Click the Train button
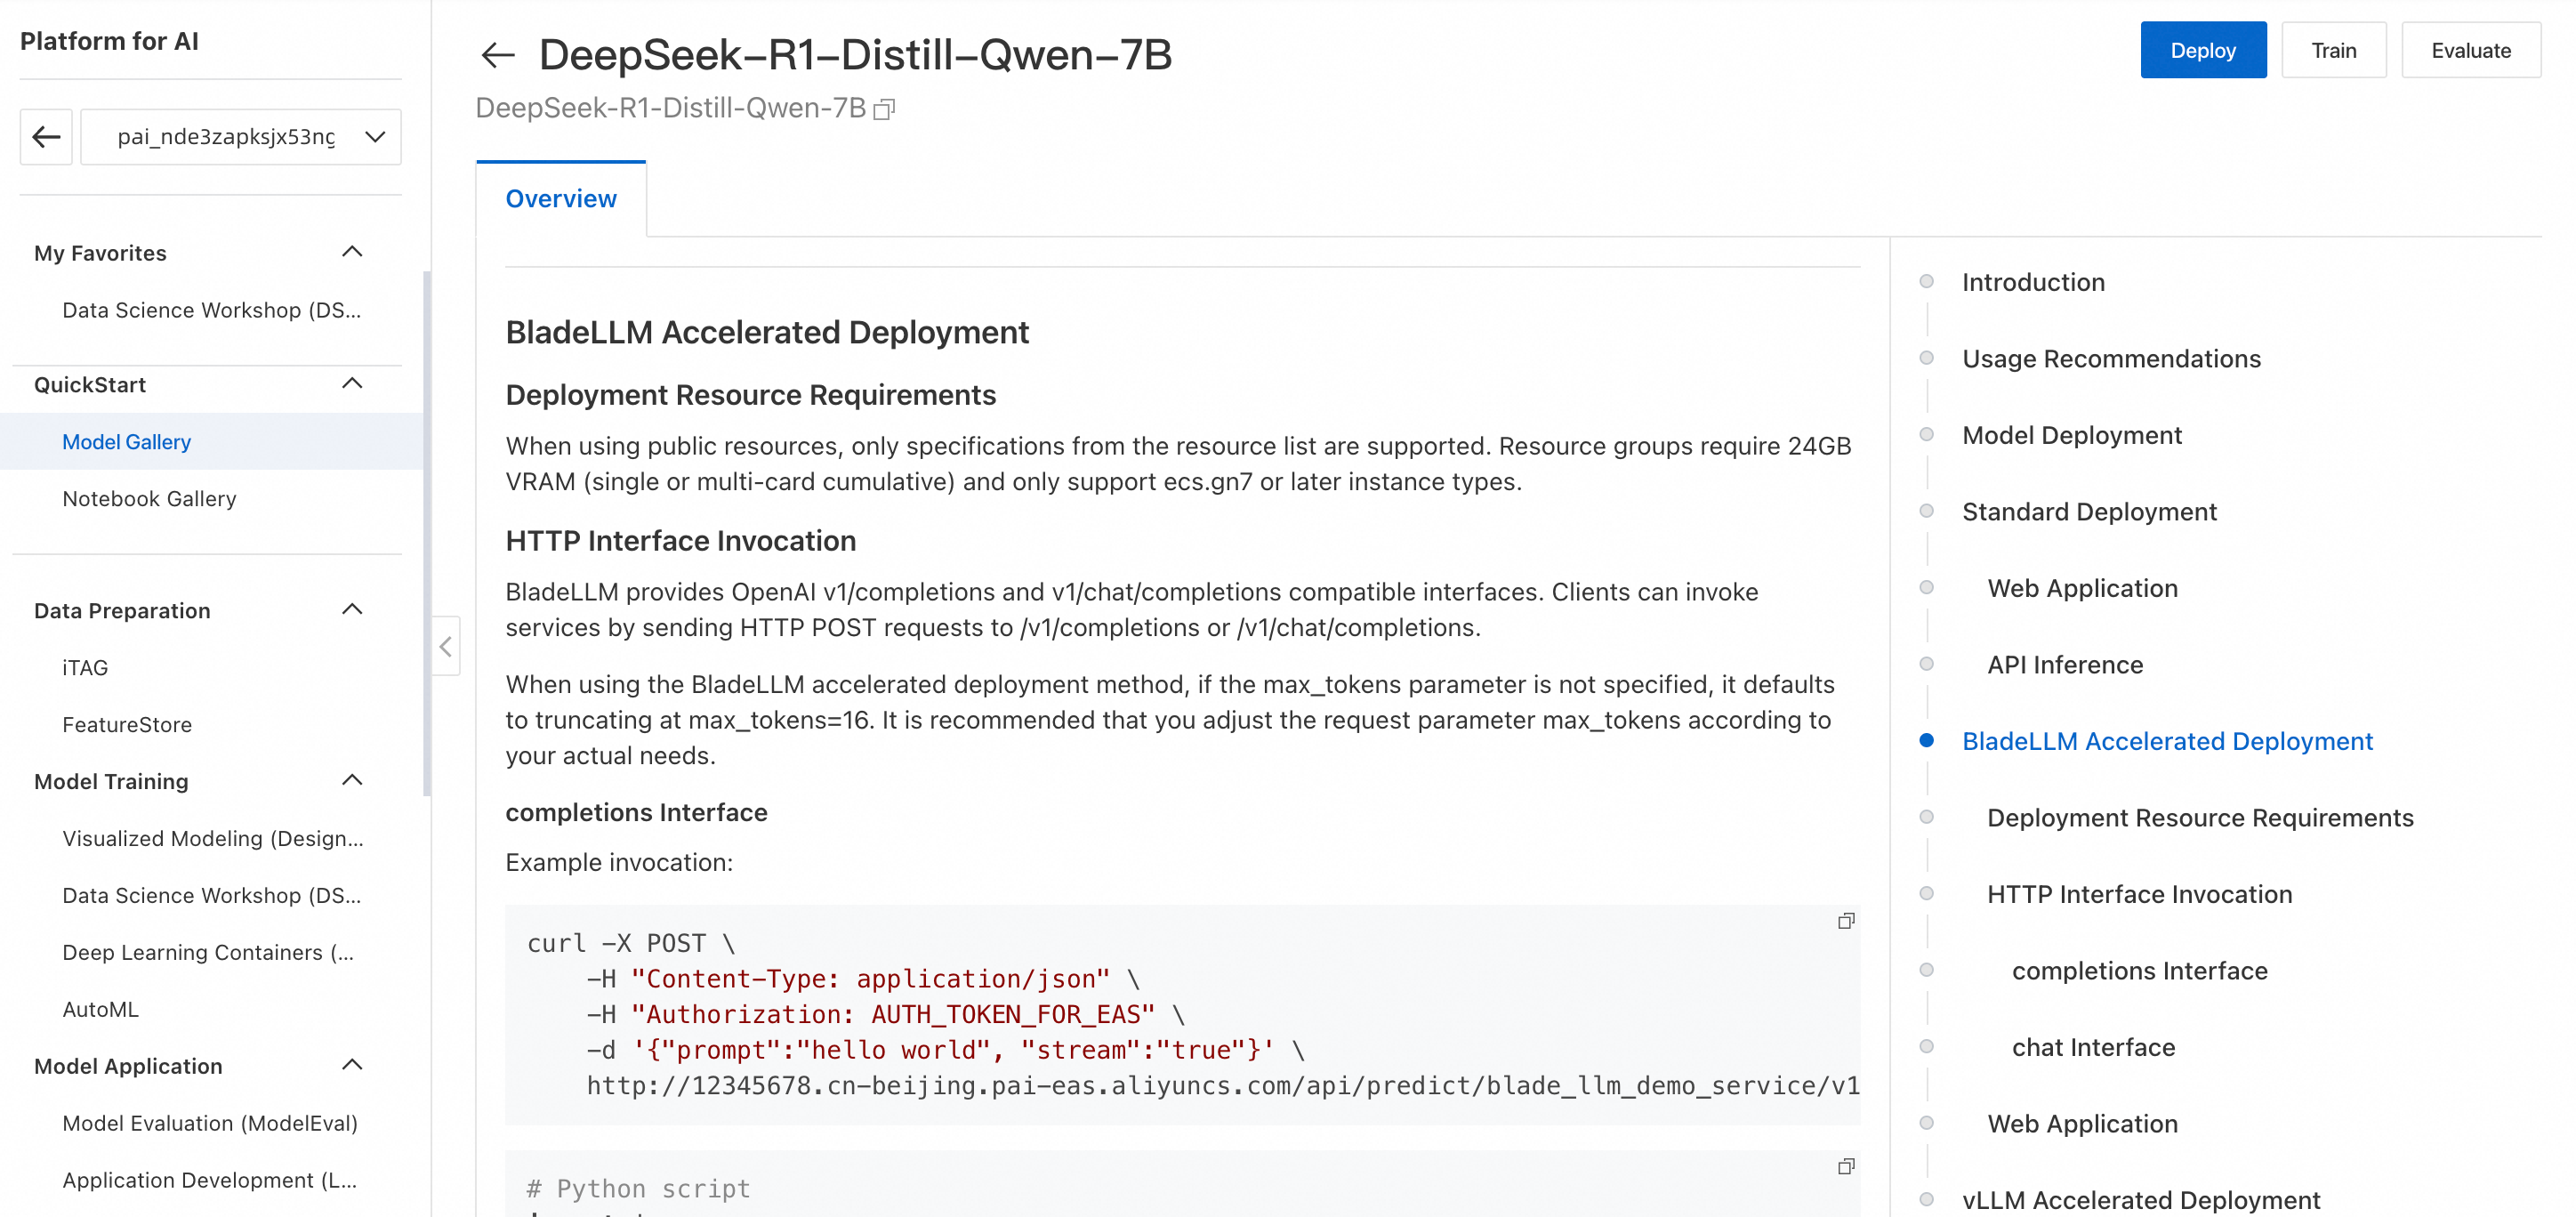The width and height of the screenshot is (2576, 1217). point(2334,50)
